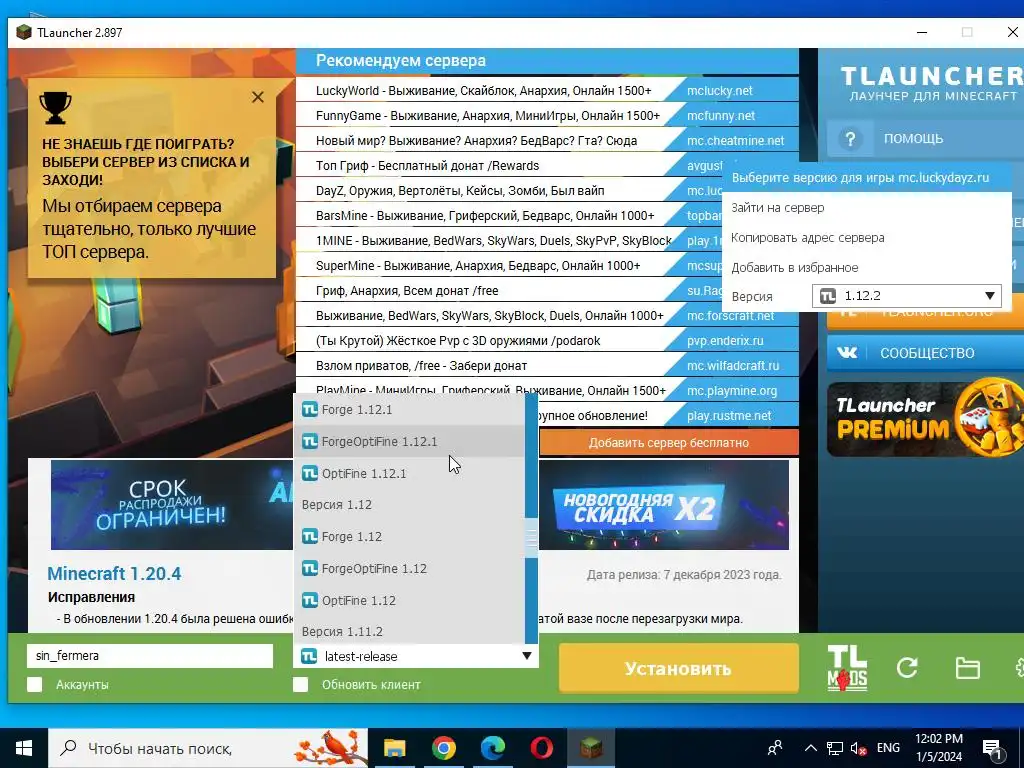Launch Google Chrome from taskbar
This screenshot has height=768, width=1024.
(443, 748)
